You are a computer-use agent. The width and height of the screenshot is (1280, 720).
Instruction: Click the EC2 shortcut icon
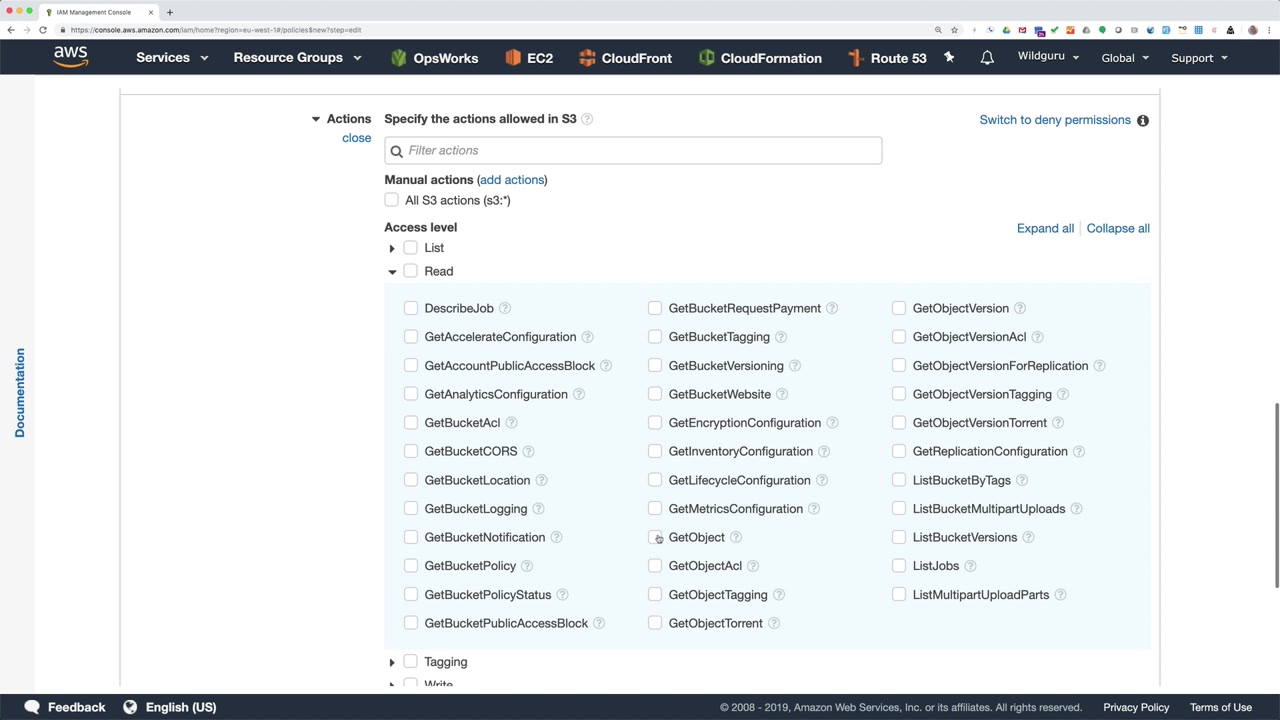(x=513, y=58)
